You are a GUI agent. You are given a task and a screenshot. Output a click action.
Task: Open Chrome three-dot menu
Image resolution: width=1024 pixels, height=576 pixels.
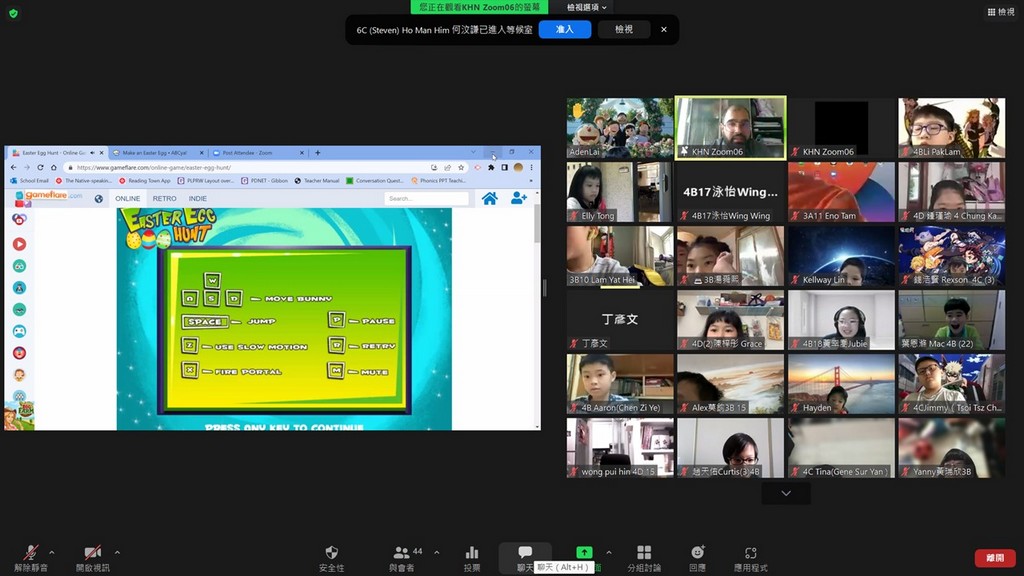(x=532, y=167)
